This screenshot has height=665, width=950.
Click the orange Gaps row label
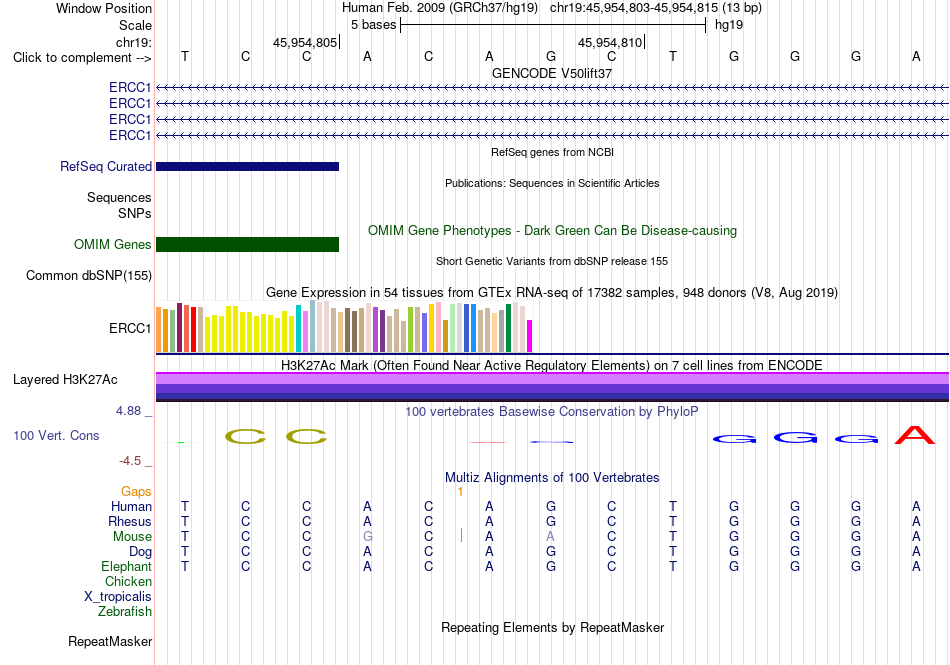(x=136, y=491)
